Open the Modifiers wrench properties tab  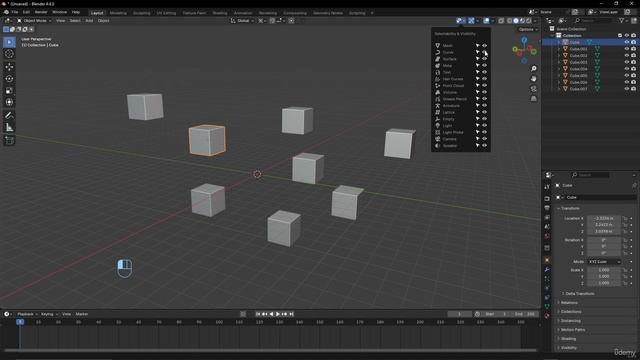pyautogui.click(x=547, y=269)
